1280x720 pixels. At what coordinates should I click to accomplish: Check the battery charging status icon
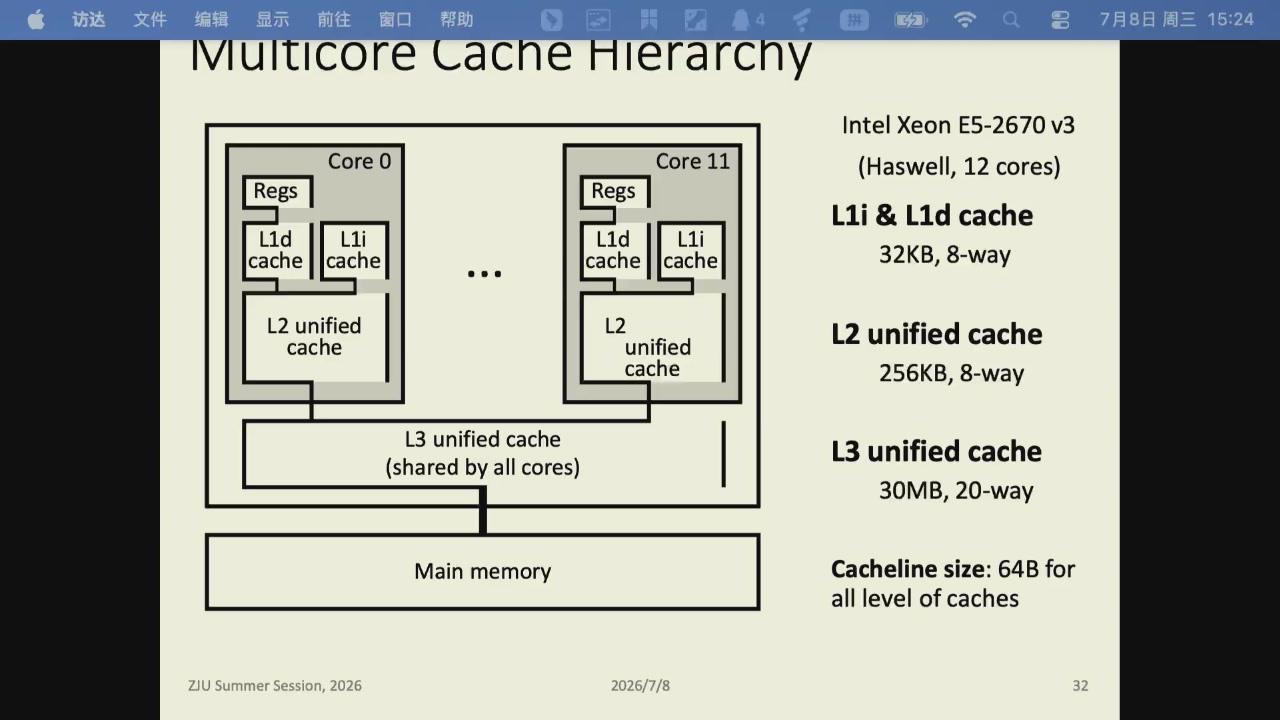pyautogui.click(x=911, y=19)
